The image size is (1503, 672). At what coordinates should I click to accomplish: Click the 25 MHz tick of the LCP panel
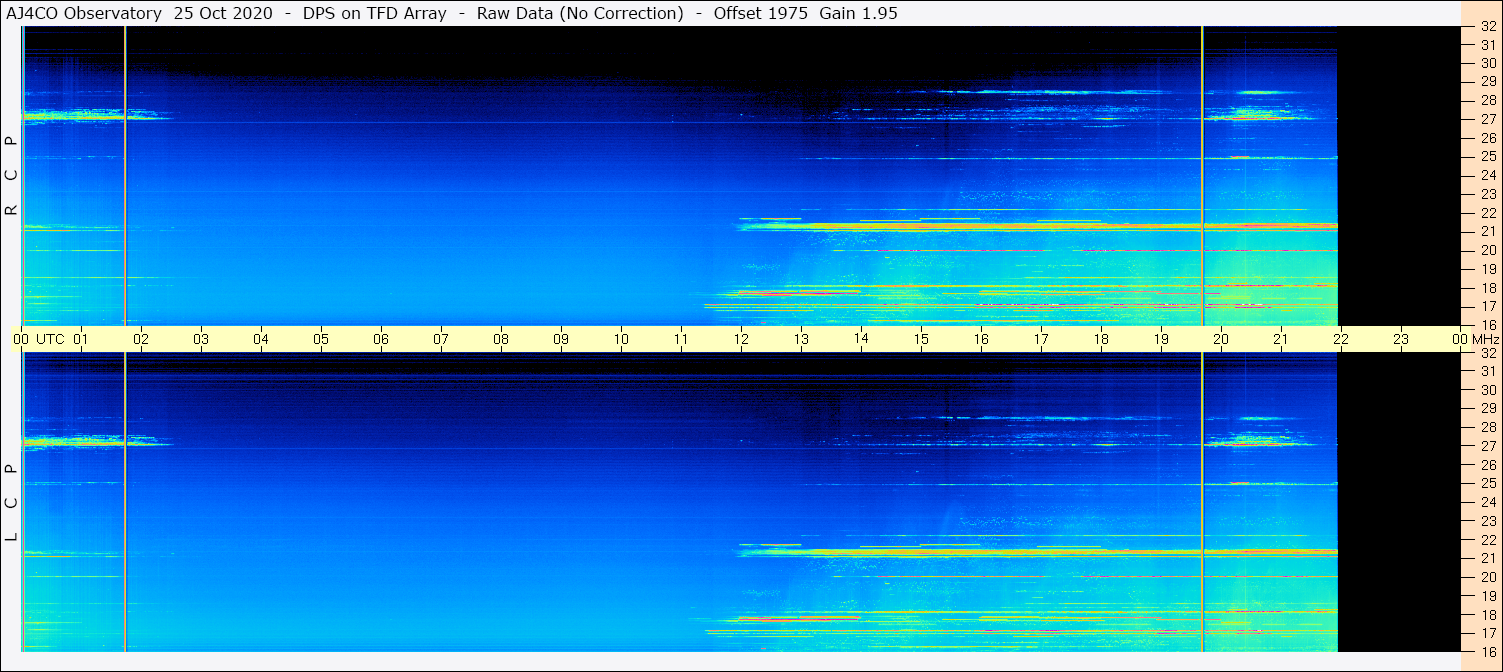1487,483
